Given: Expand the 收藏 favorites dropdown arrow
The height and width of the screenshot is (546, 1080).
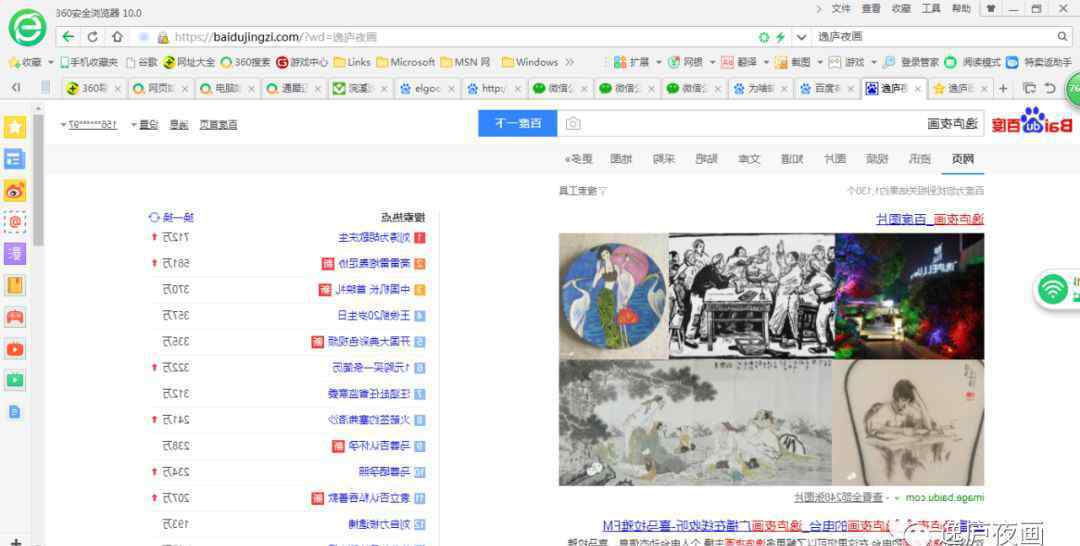Looking at the screenshot, I should tap(51, 63).
